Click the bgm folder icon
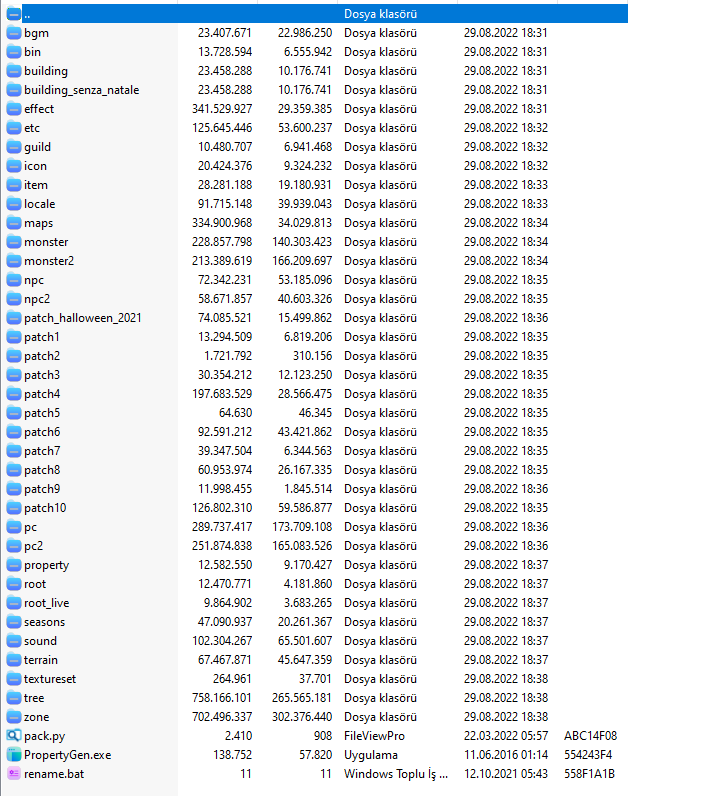The width and height of the screenshot is (726, 796). pos(14,33)
